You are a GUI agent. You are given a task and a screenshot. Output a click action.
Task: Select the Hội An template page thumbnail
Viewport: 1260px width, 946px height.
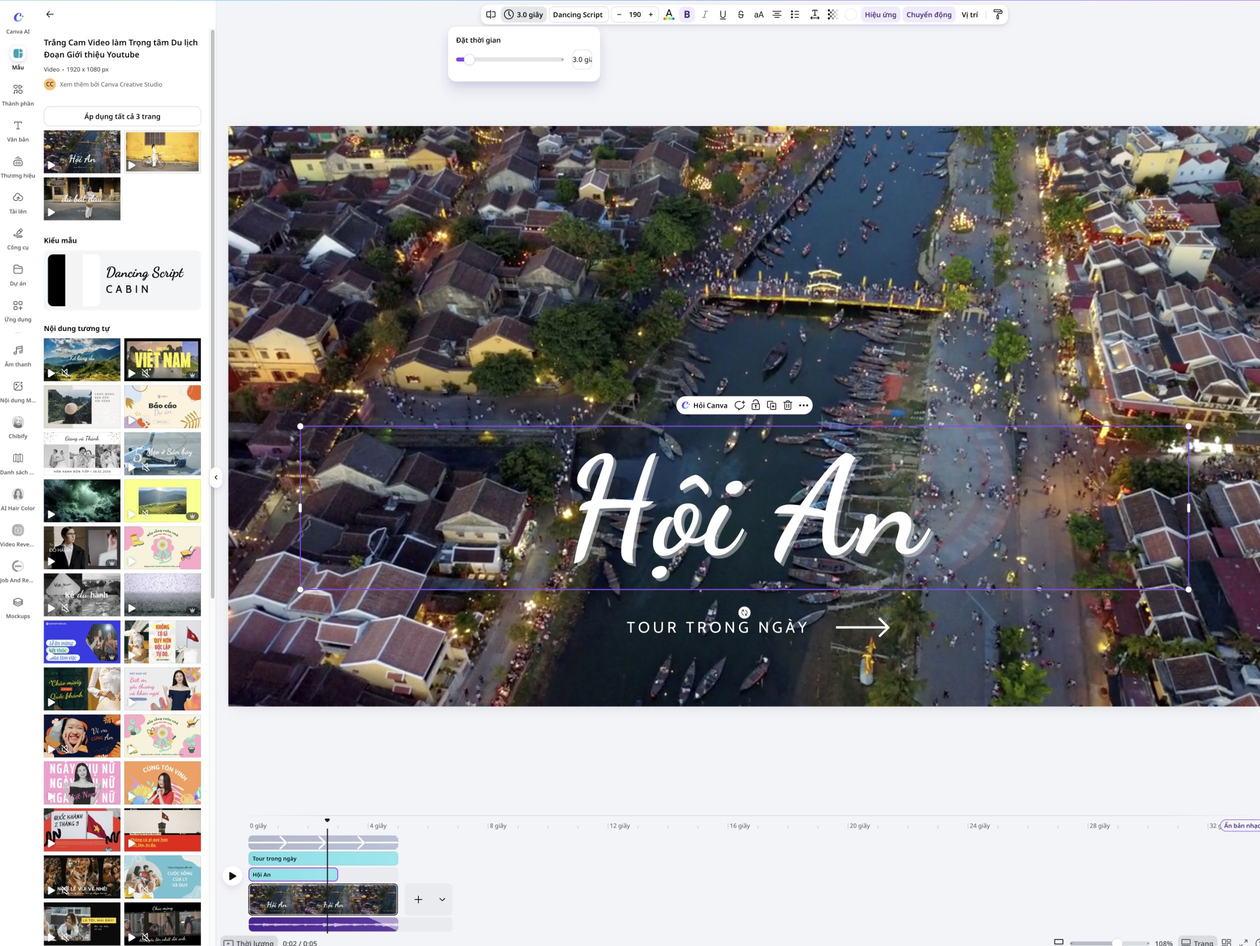[82, 152]
